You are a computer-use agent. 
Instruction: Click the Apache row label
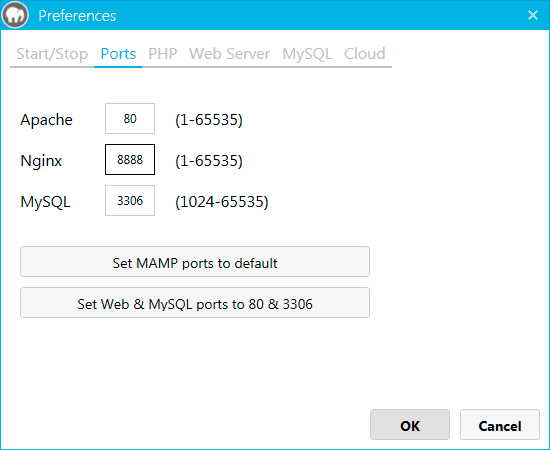pos(46,120)
